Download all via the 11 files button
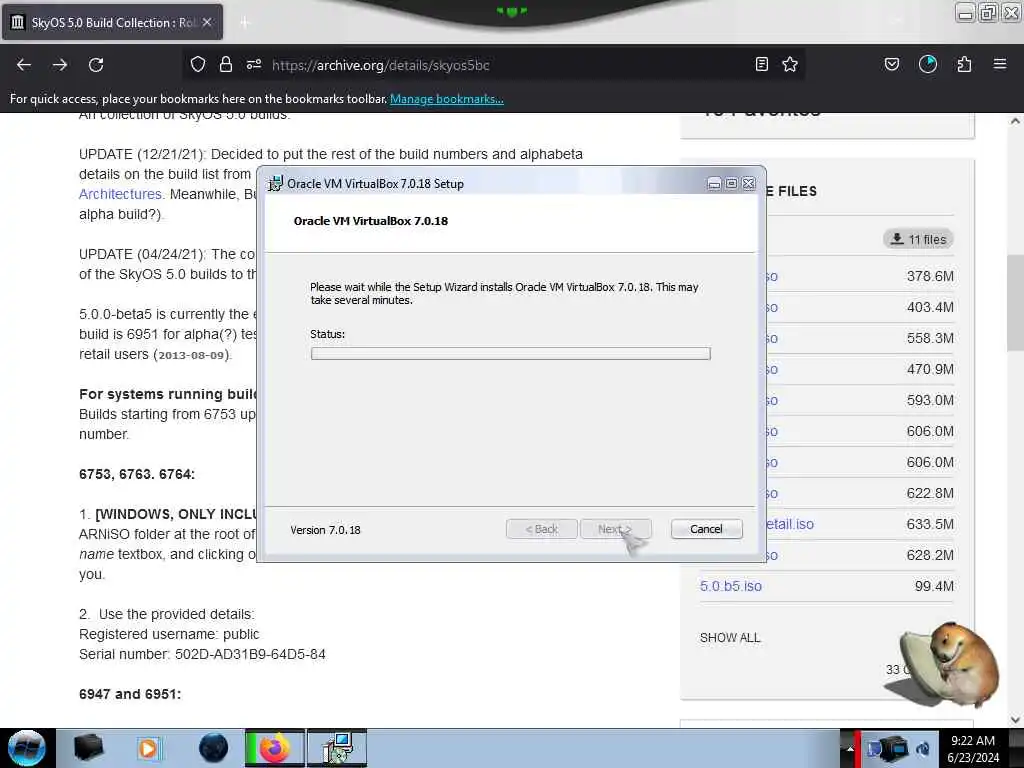Viewport: 1024px width, 768px height. pos(918,239)
